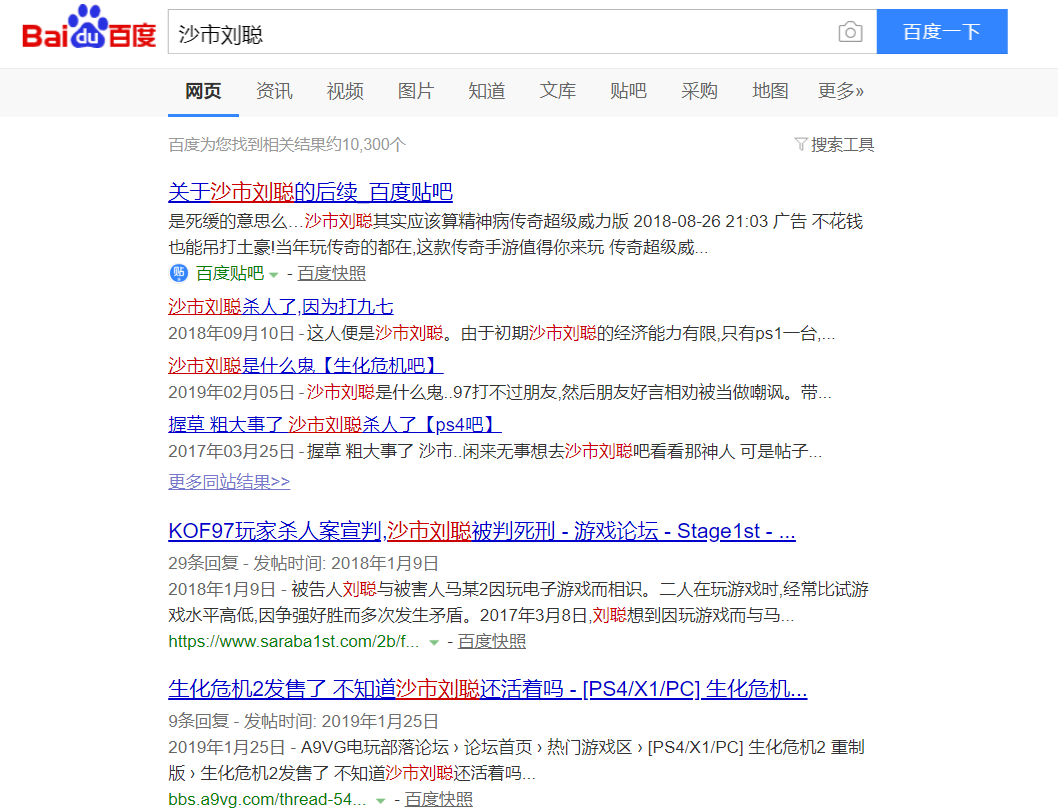This screenshot has width=1058, height=808.
Task: Expand dropdown arrow next to 百度贴吧
Action: point(273,275)
